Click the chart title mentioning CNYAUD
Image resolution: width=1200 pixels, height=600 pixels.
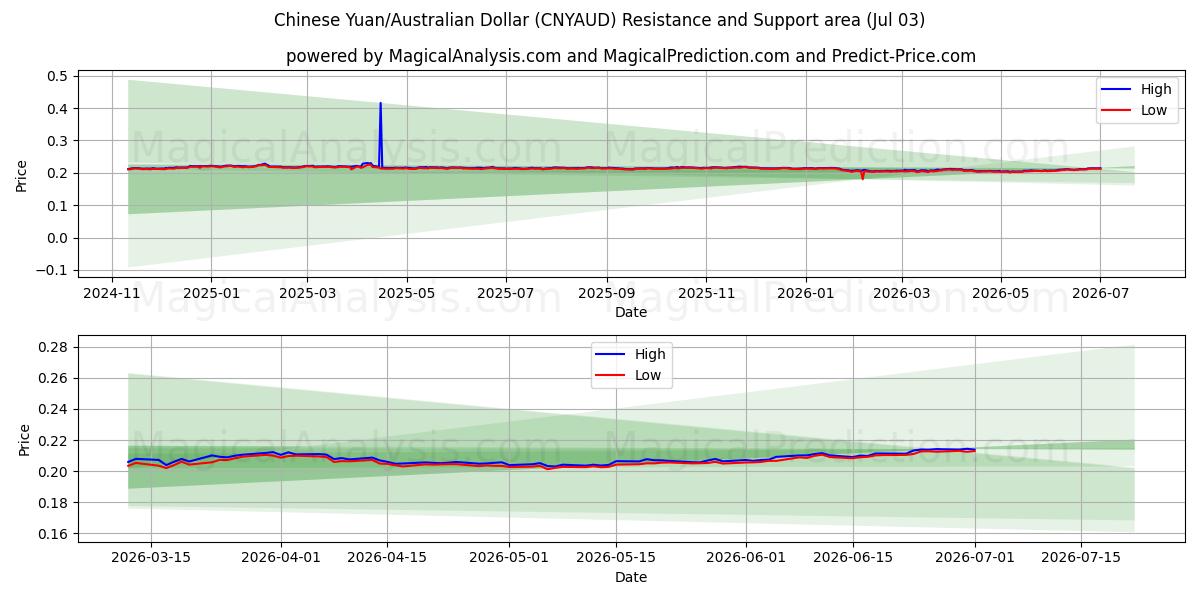(x=599, y=20)
